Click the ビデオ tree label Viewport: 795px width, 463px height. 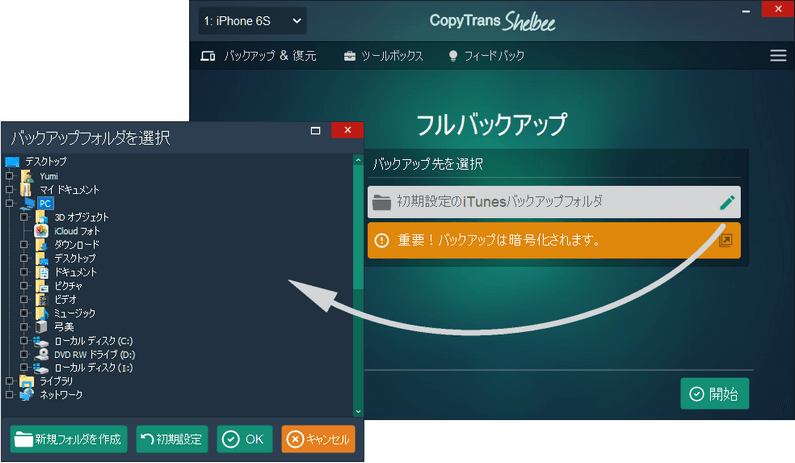coord(65,300)
